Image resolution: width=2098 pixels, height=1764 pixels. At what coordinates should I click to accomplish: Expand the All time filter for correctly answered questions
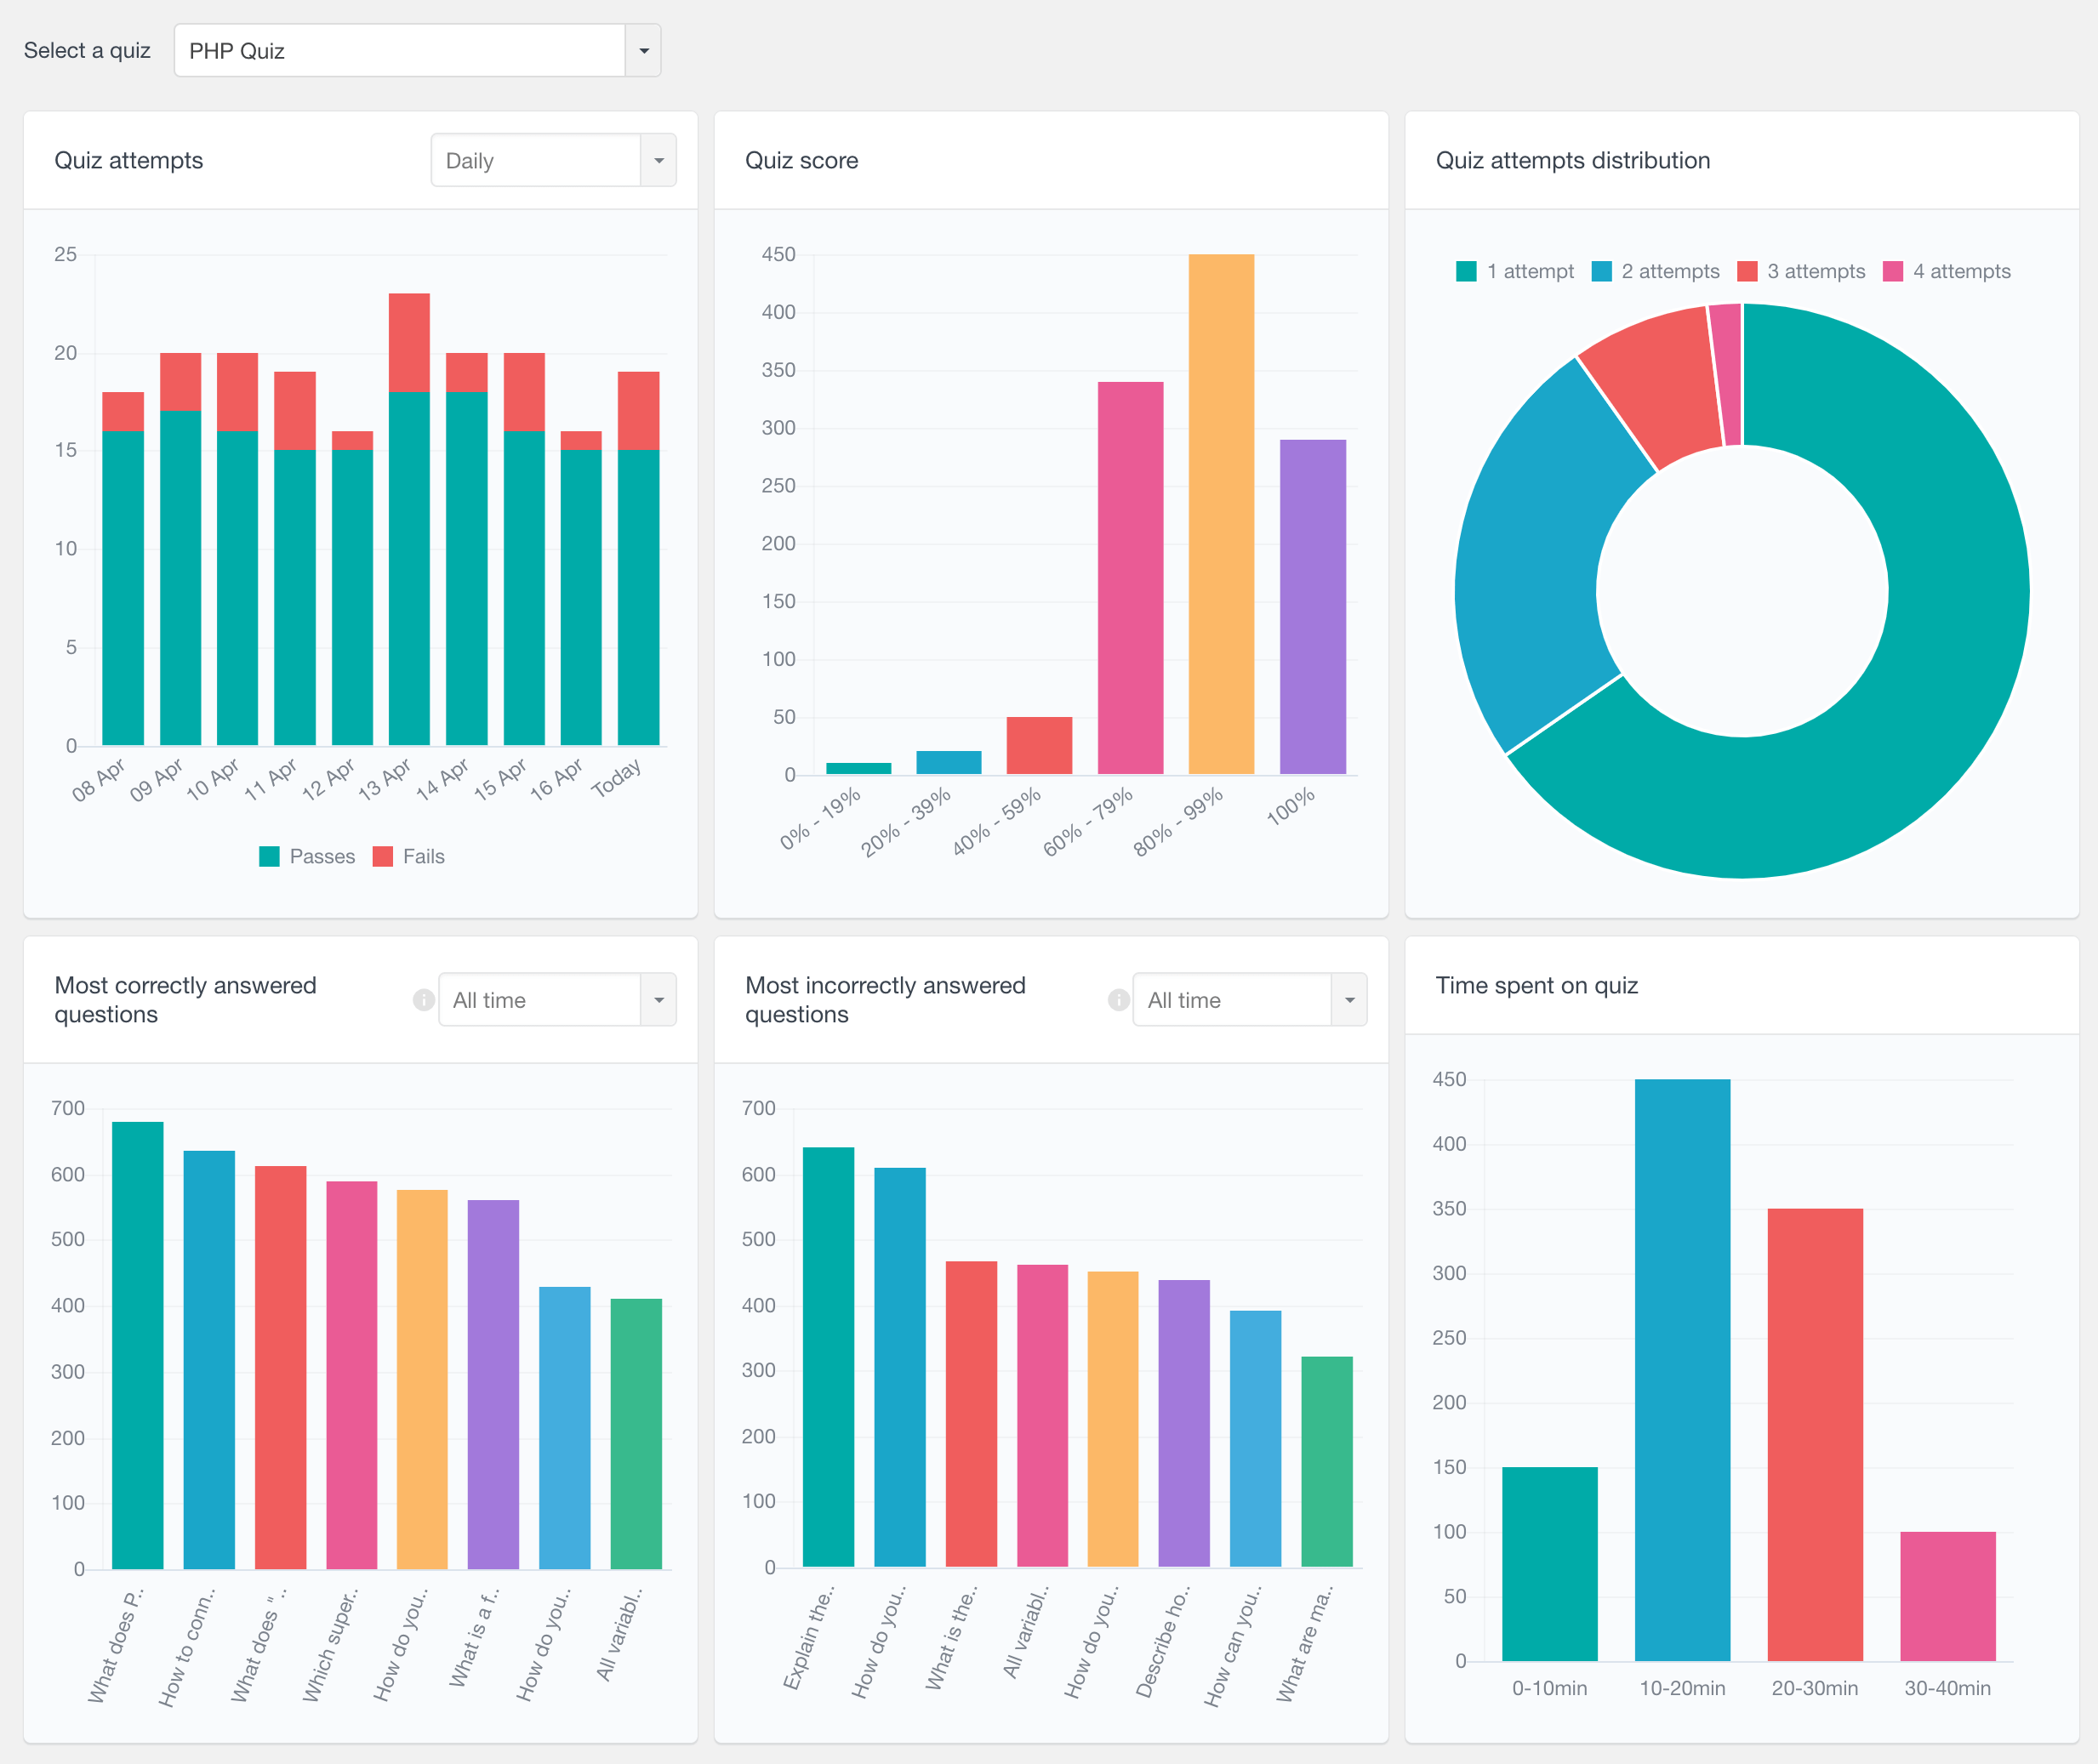(557, 999)
